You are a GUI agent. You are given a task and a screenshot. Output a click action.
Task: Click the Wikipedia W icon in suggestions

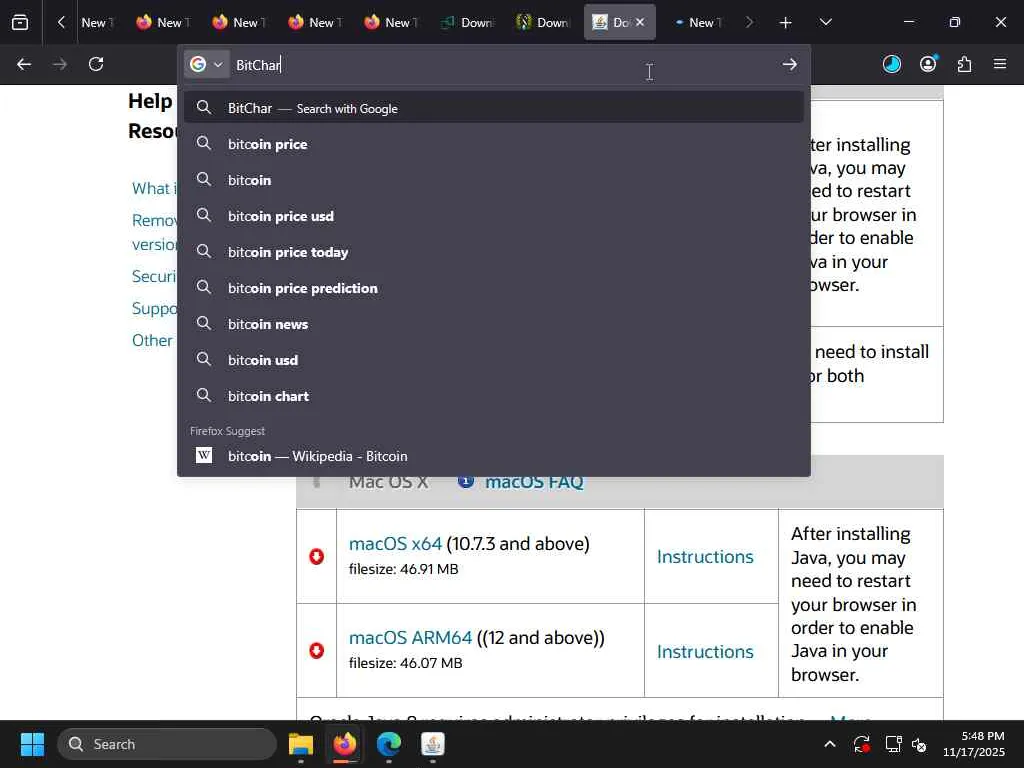204,455
